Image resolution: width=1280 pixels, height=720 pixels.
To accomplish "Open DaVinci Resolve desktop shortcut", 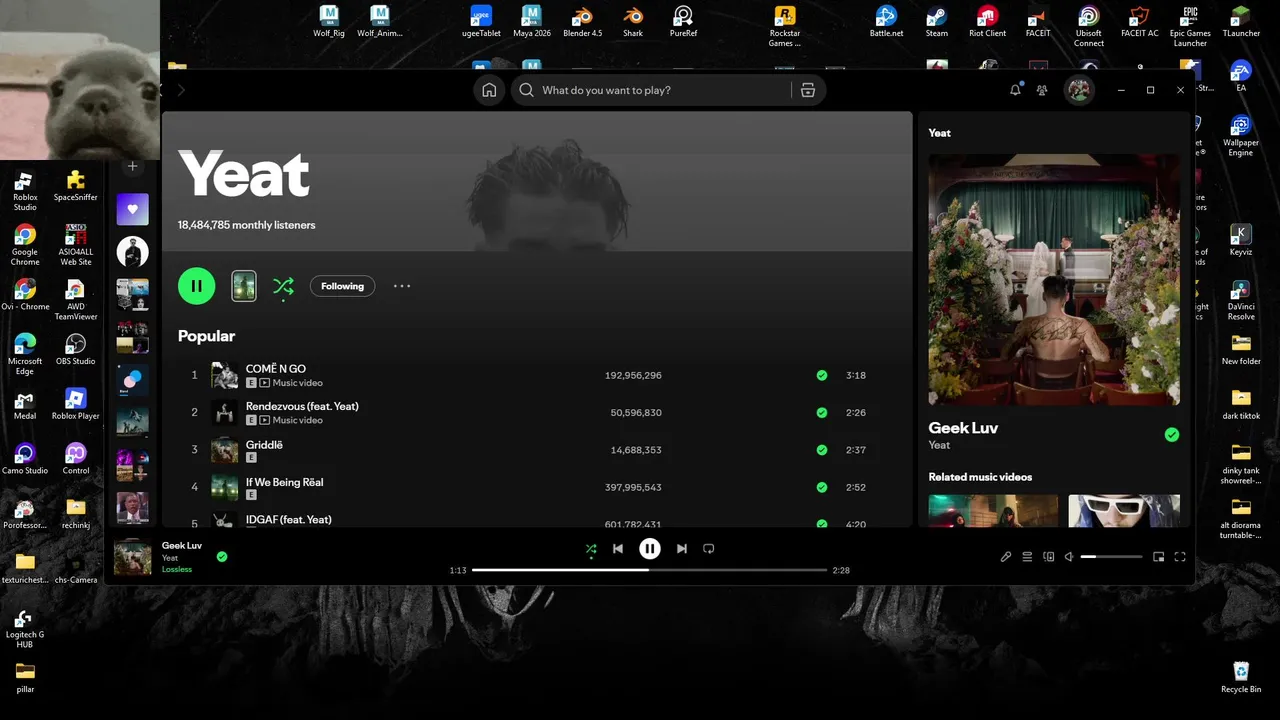I will coord(1241,300).
